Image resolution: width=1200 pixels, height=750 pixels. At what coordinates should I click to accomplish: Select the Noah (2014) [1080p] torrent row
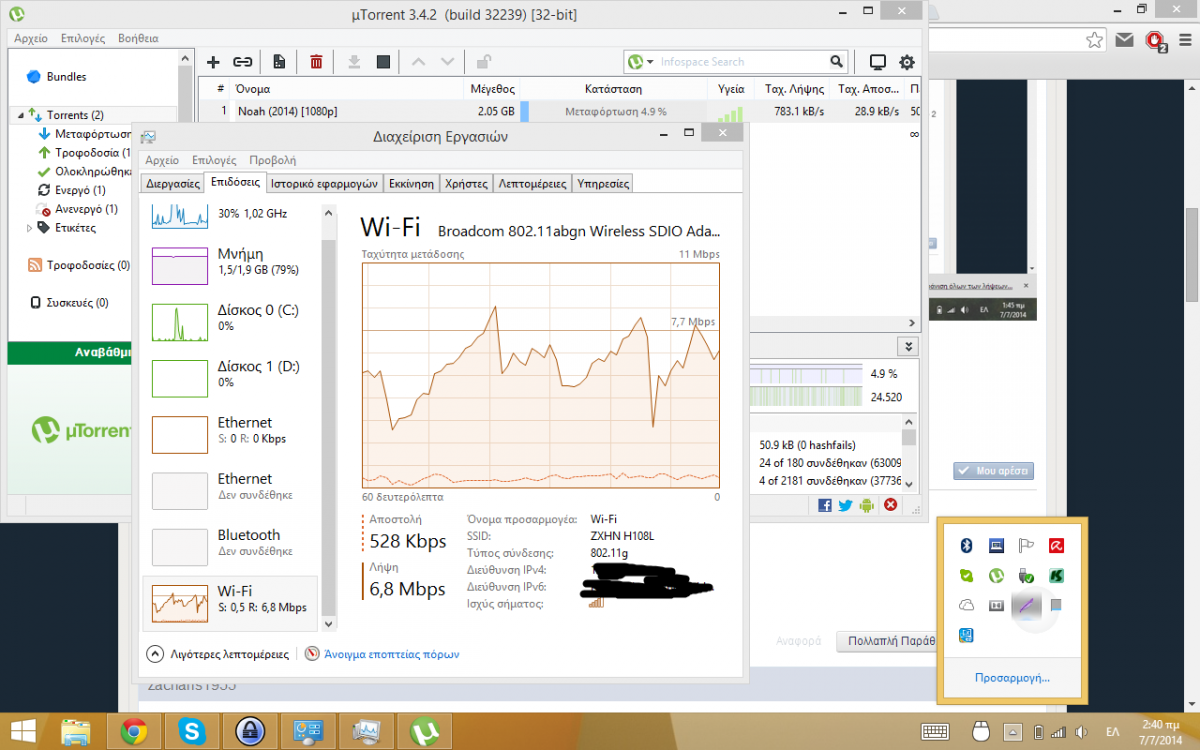(x=560, y=111)
